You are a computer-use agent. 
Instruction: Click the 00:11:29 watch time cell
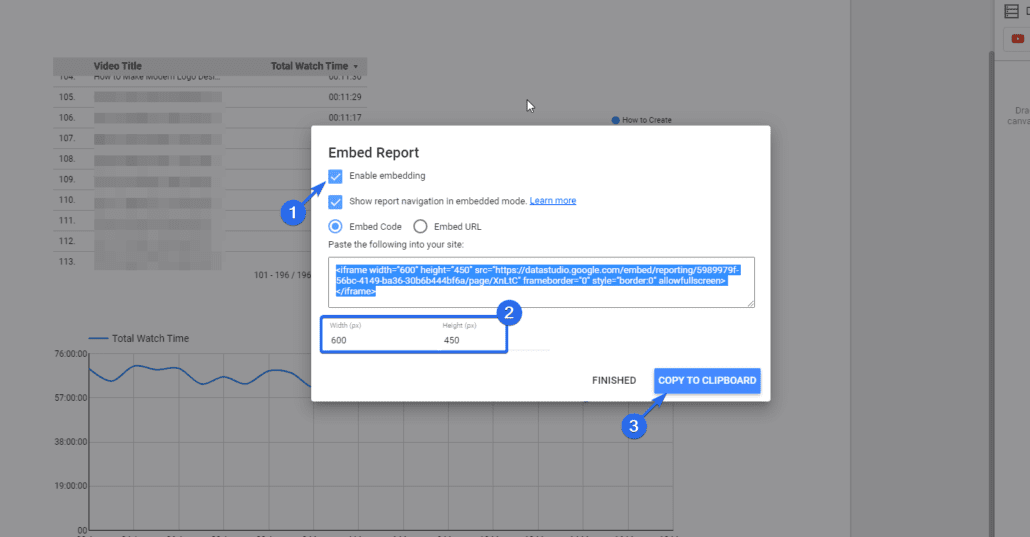coord(345,97)
